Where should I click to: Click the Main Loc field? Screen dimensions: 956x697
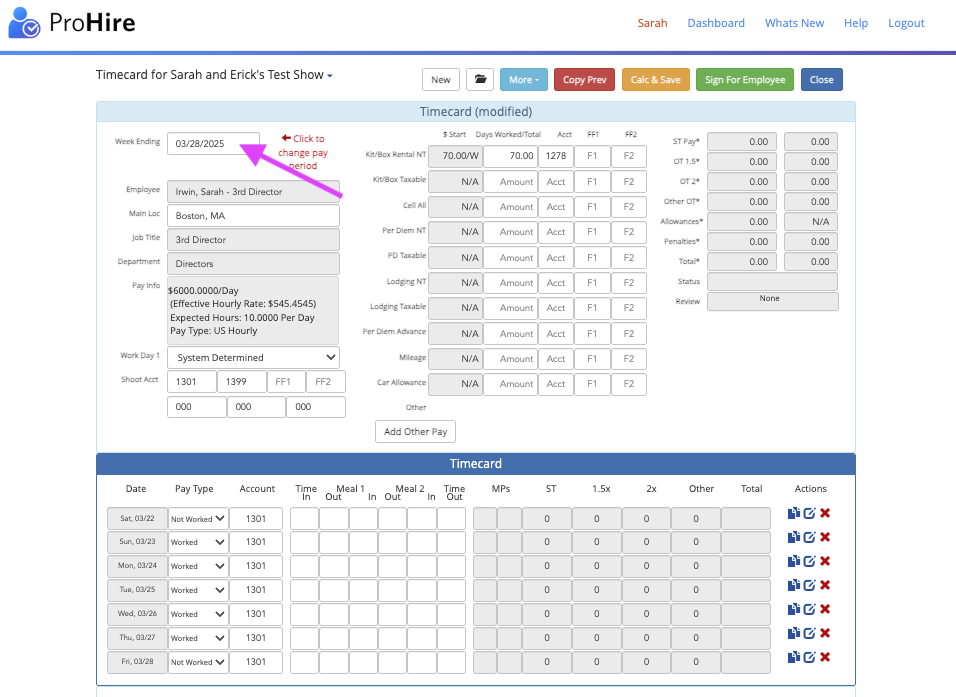[x=253, y=215]
